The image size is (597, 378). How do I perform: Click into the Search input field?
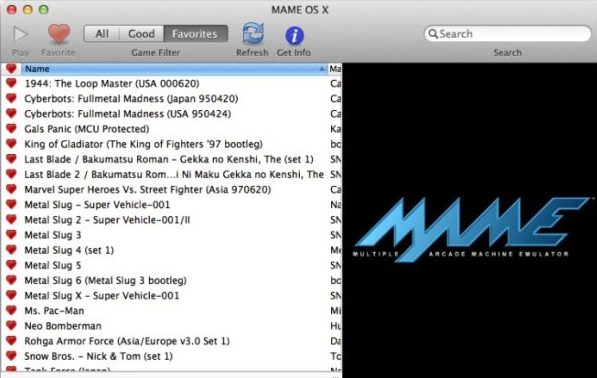508,34
